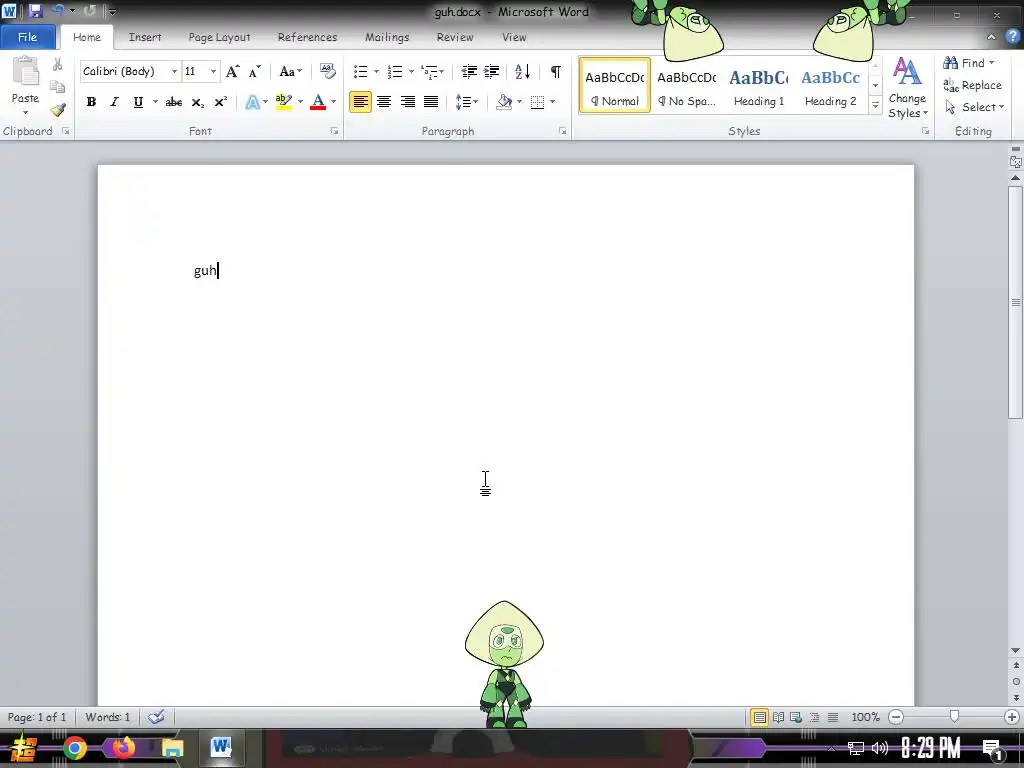
Task: Open Line Spacing dropdown
Action: (467, 102)
